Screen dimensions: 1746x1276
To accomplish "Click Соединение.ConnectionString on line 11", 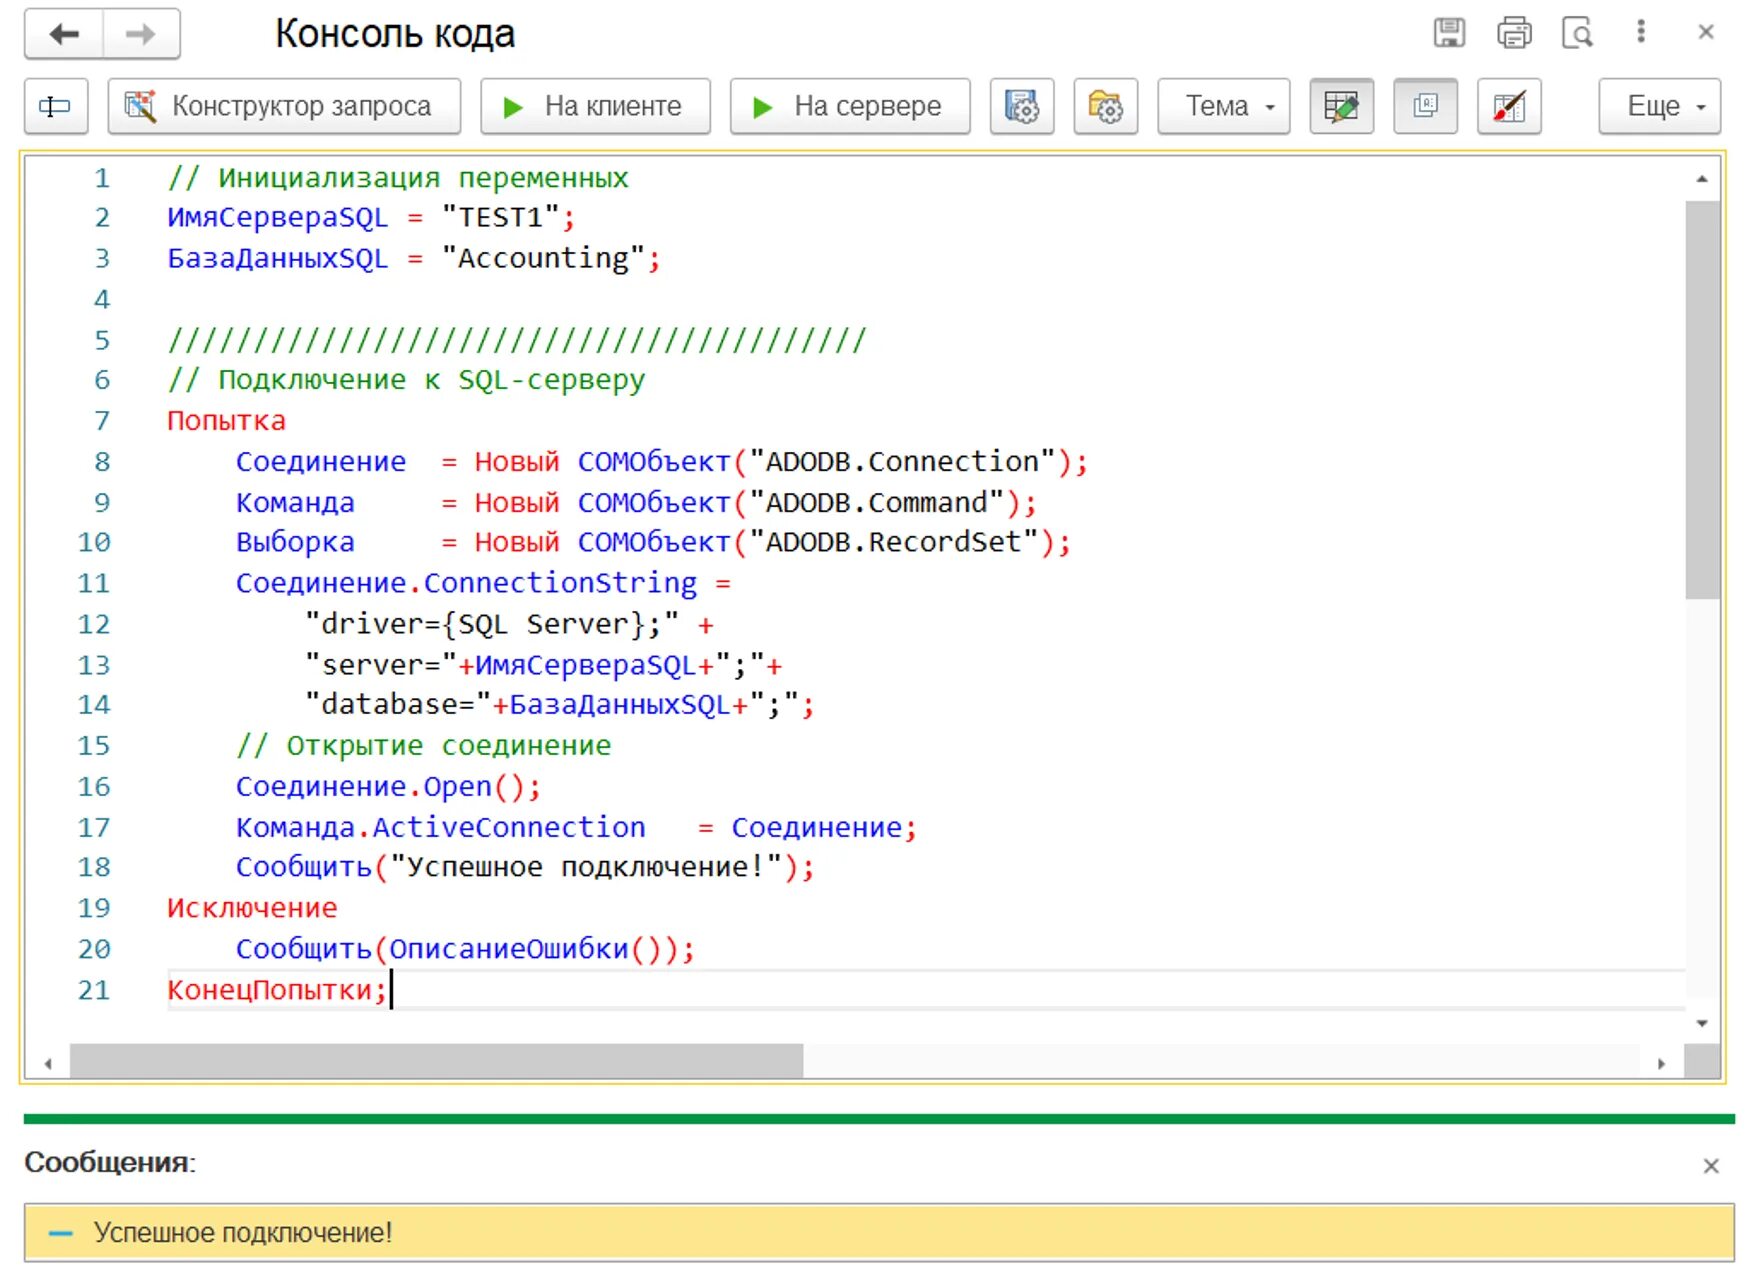I will (x=466, y=583).
